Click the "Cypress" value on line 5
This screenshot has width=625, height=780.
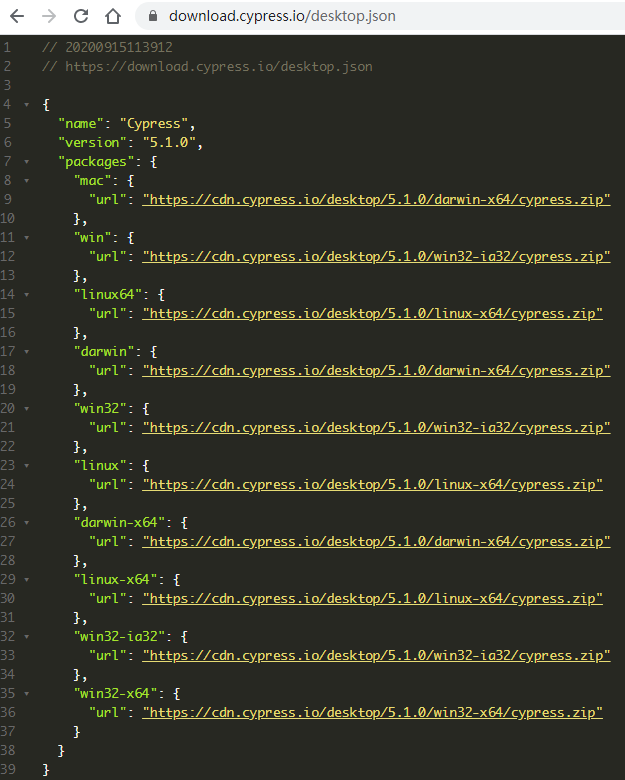click(x=154, y=124)
